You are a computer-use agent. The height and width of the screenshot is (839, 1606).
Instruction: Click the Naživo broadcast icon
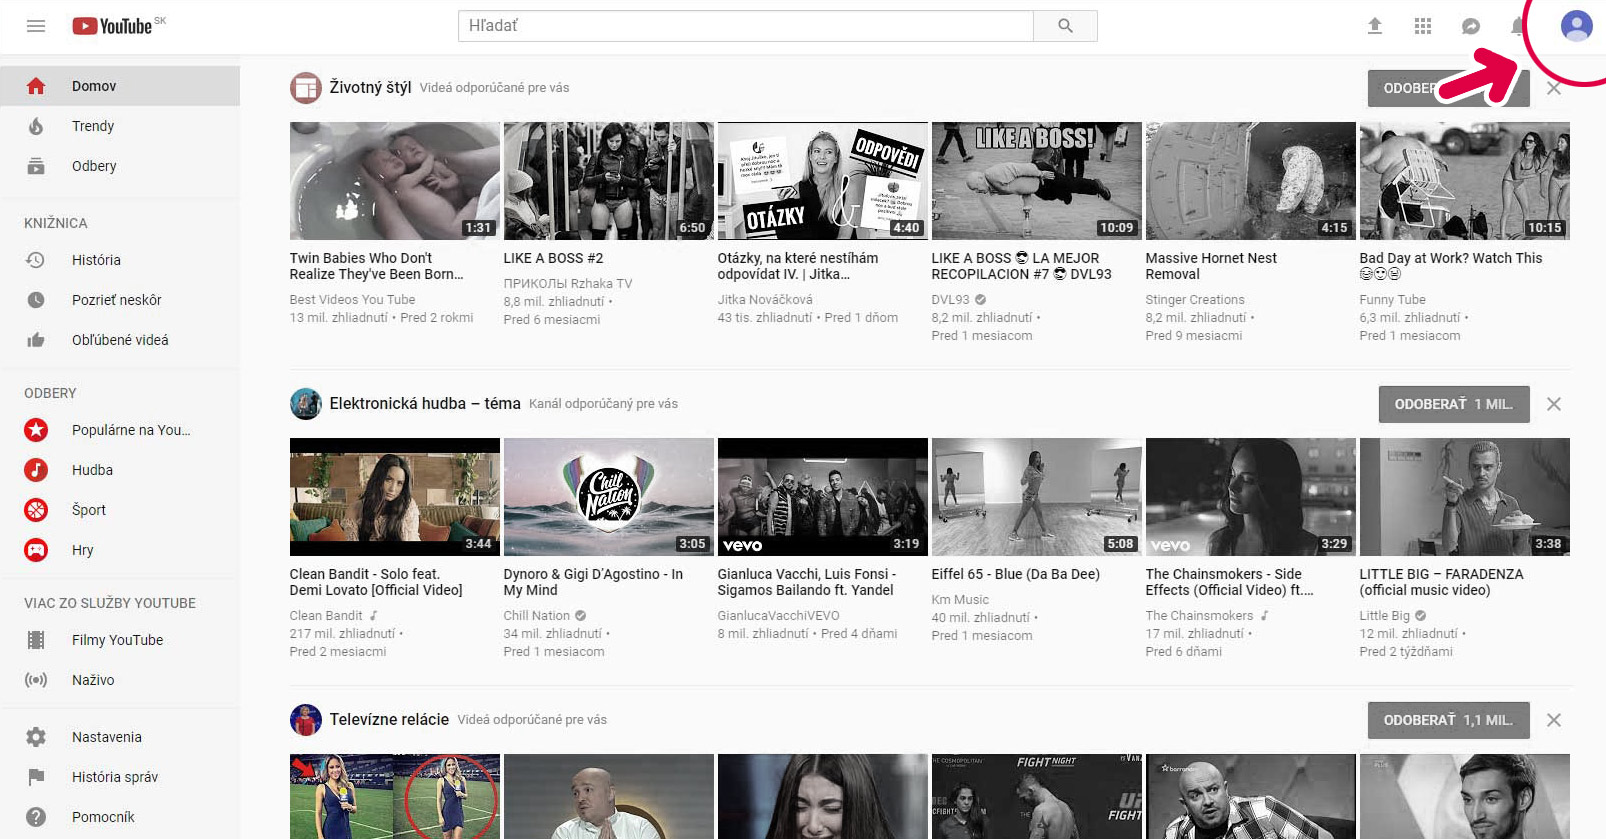(x=36, y=680)
